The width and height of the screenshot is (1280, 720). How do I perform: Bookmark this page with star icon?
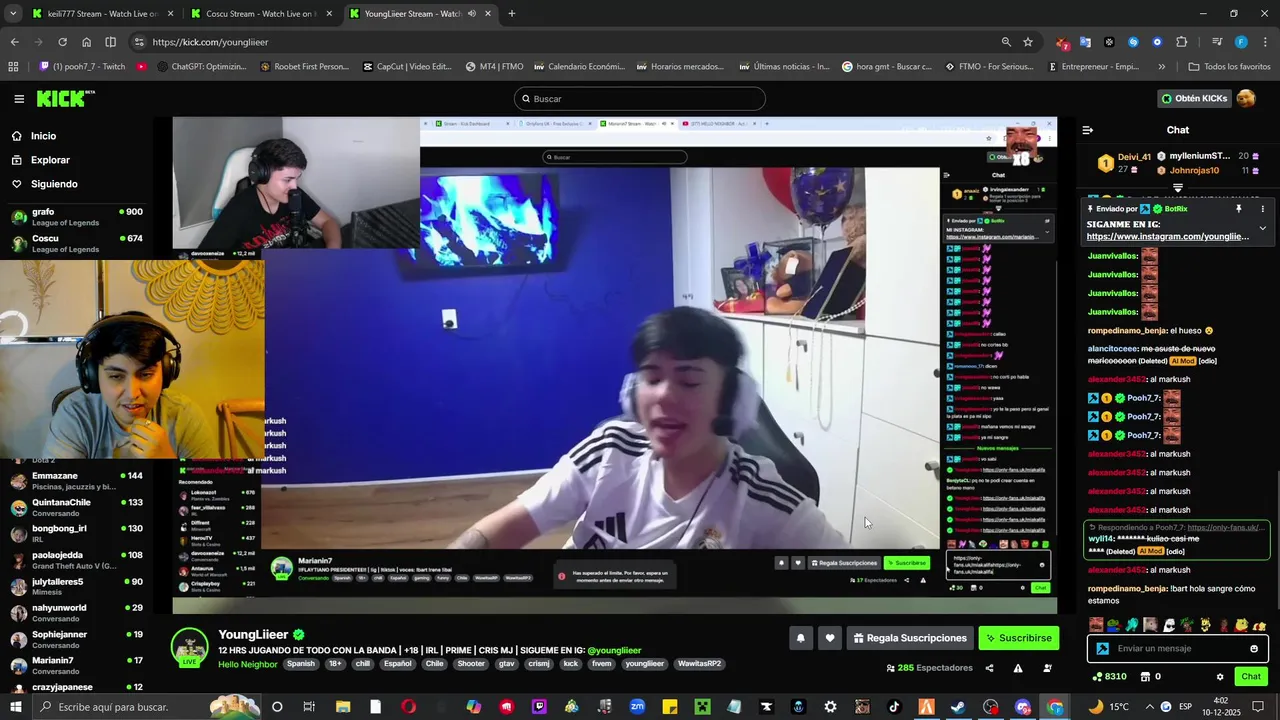point(1028,42)
